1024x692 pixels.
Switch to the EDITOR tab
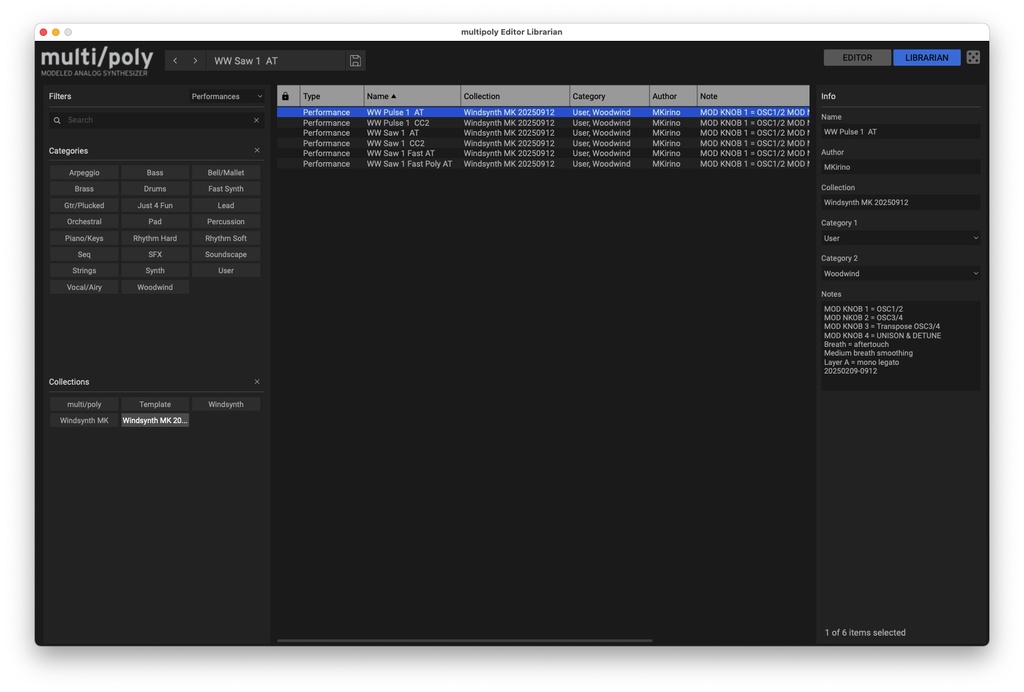857,57
